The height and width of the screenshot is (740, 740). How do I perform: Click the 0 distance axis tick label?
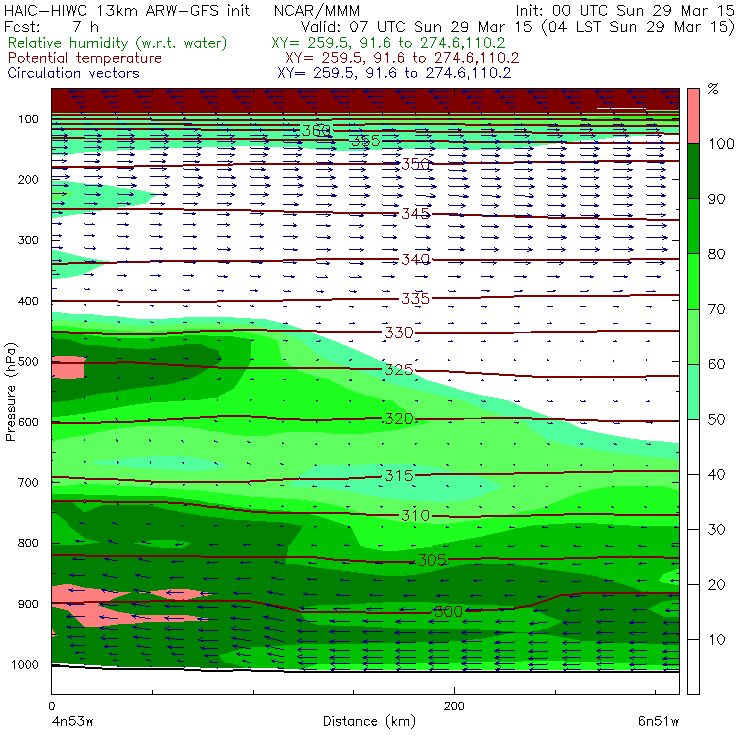pos(51,706)
